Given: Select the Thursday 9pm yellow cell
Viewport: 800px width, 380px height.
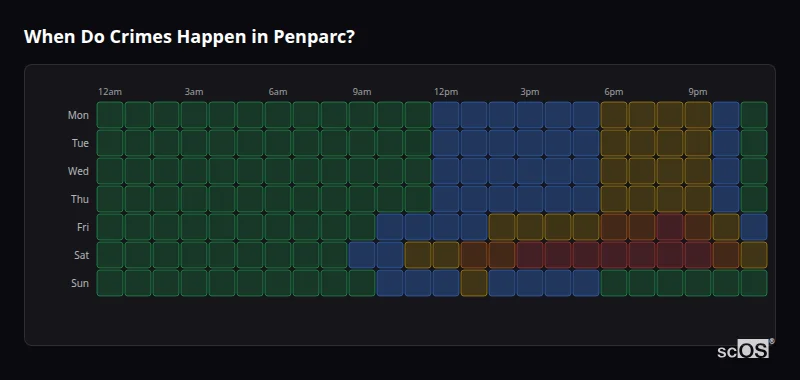Looking at the screenshot, I should [698, 199].
